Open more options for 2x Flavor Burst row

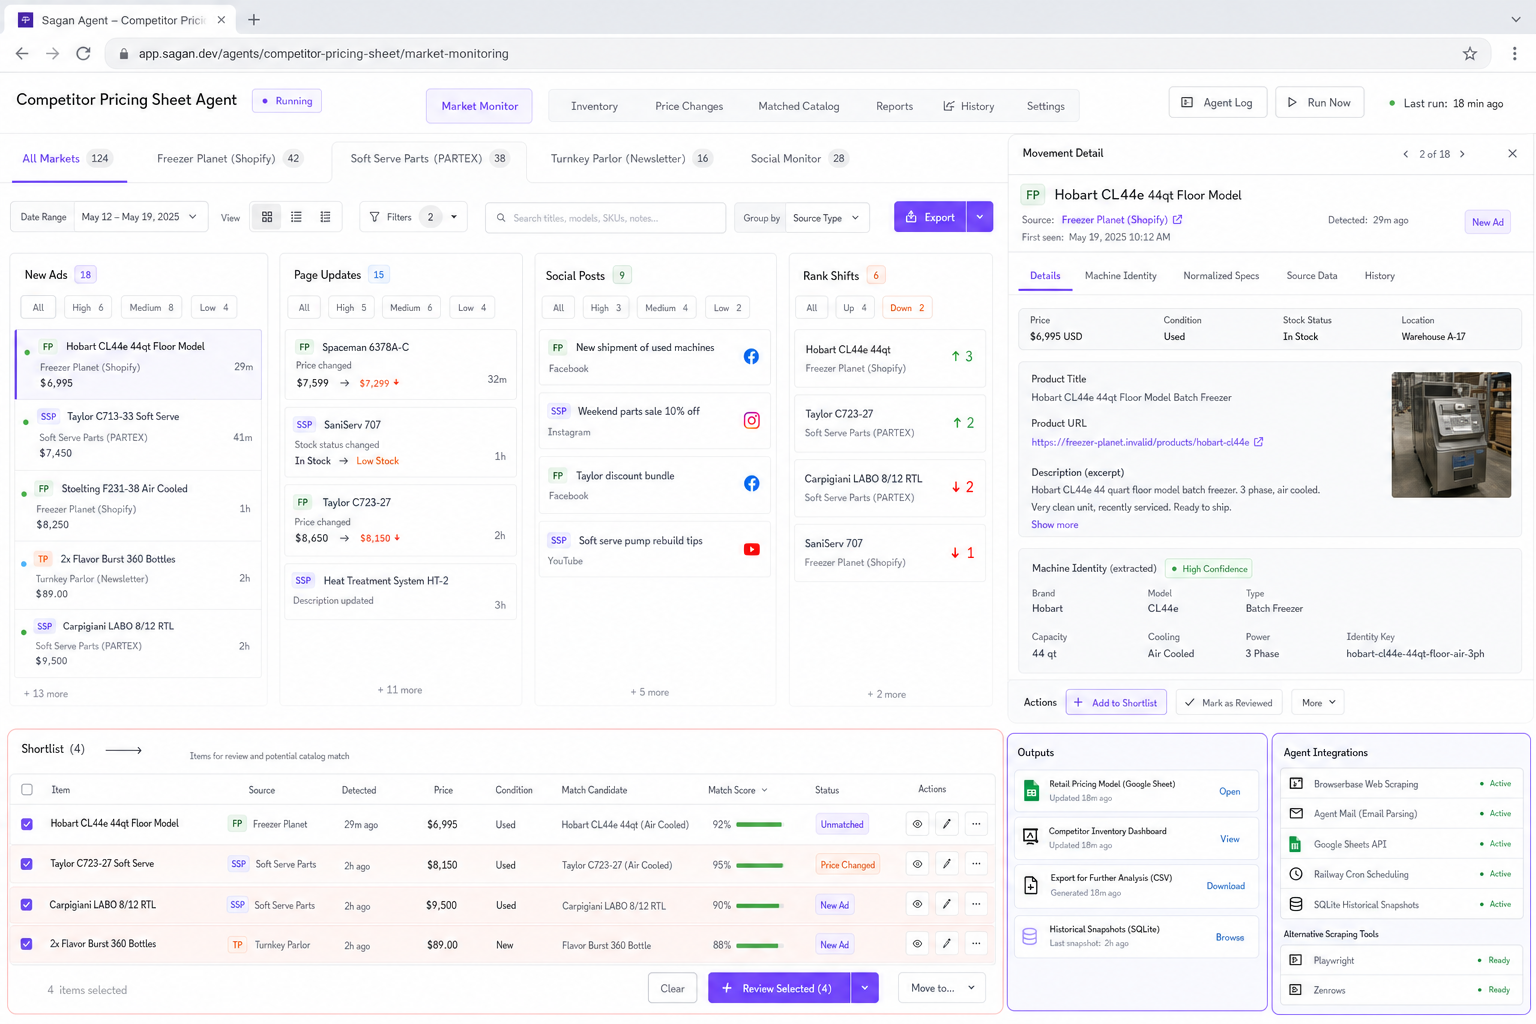point(976,944)
